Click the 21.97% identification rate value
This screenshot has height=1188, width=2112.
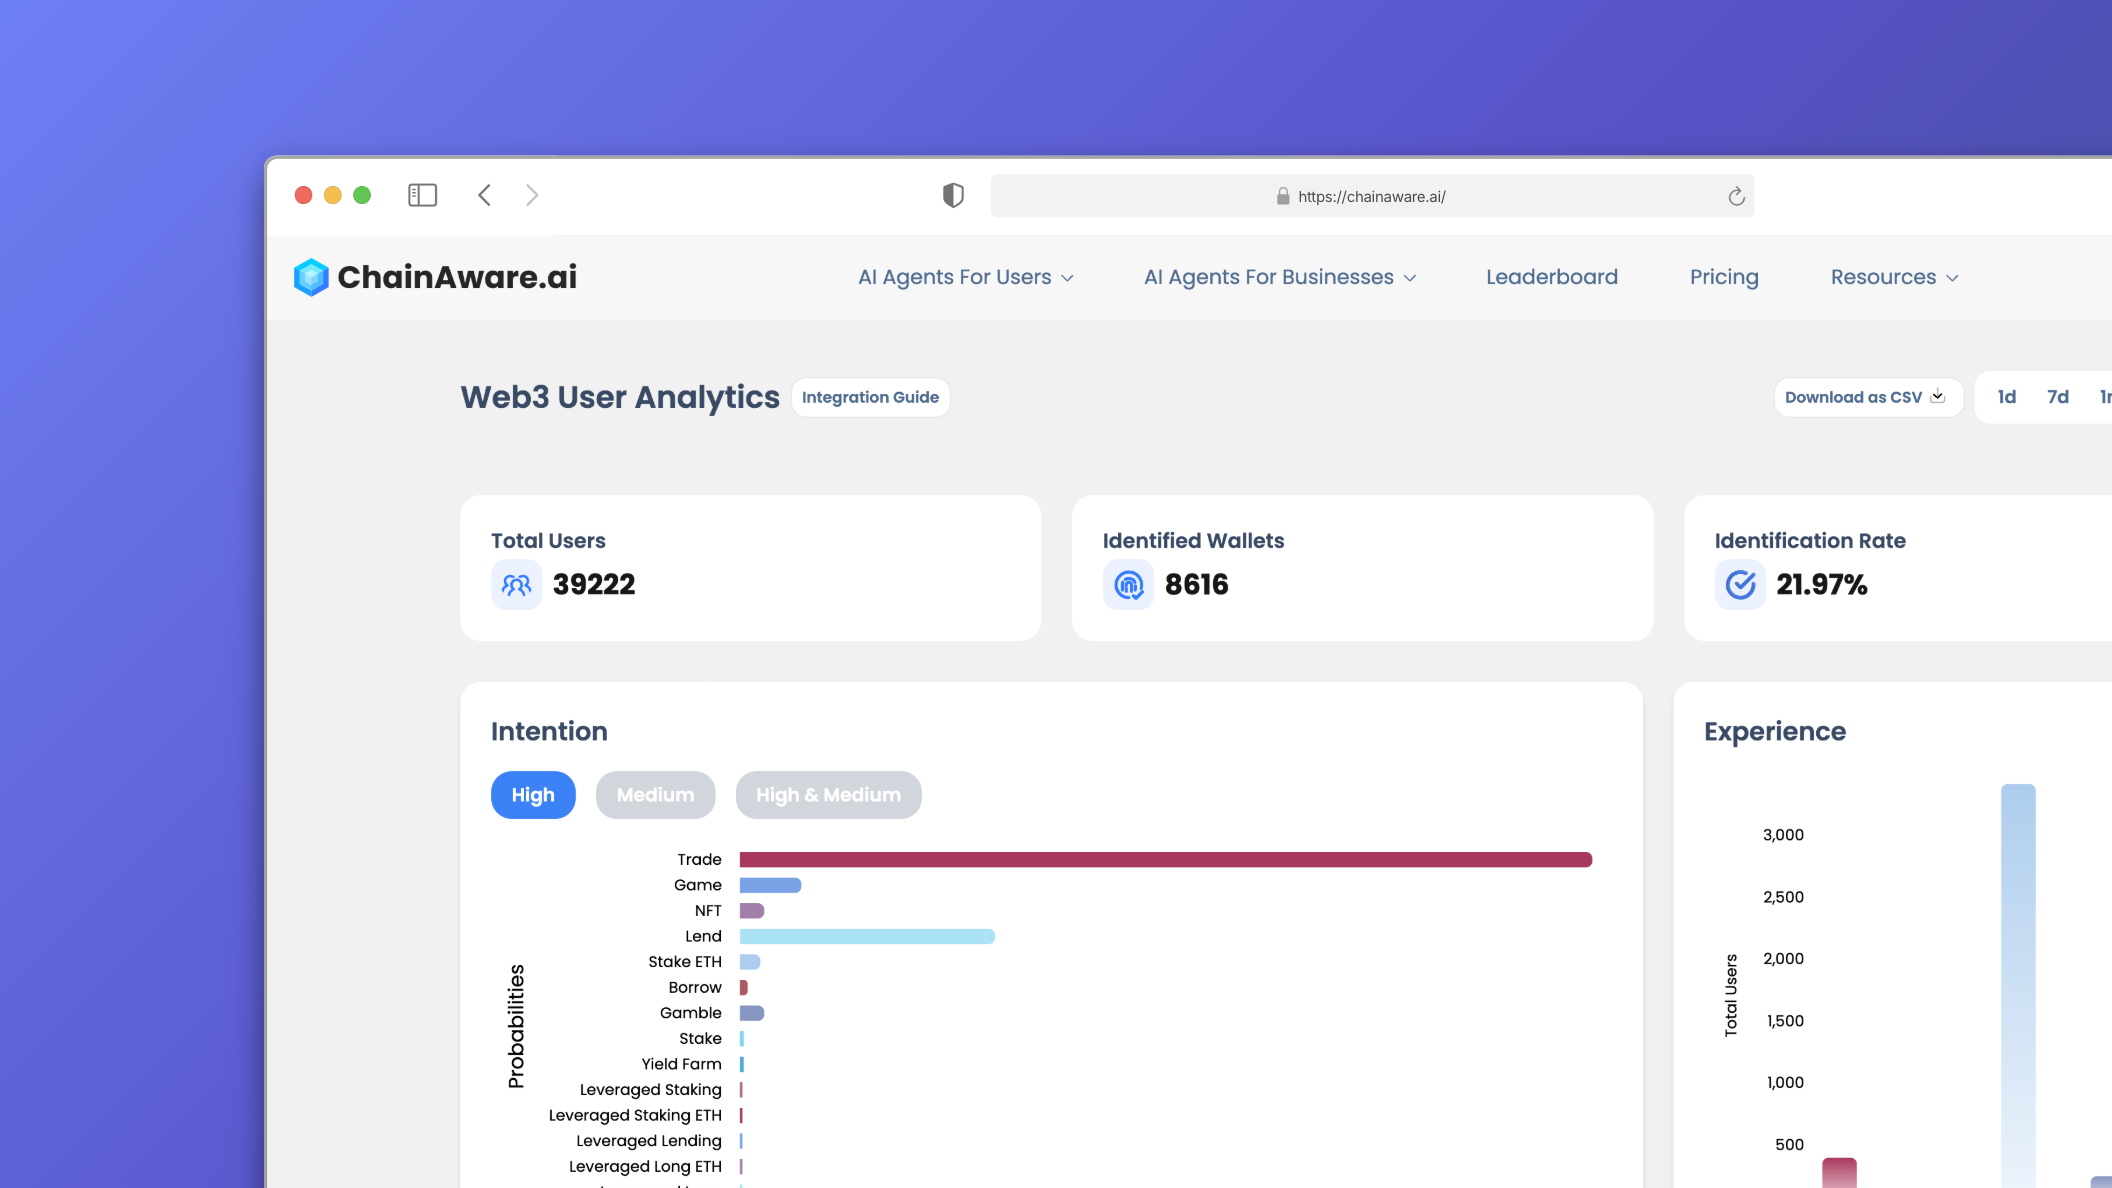pyautogui.click(x=1822, y=584)
